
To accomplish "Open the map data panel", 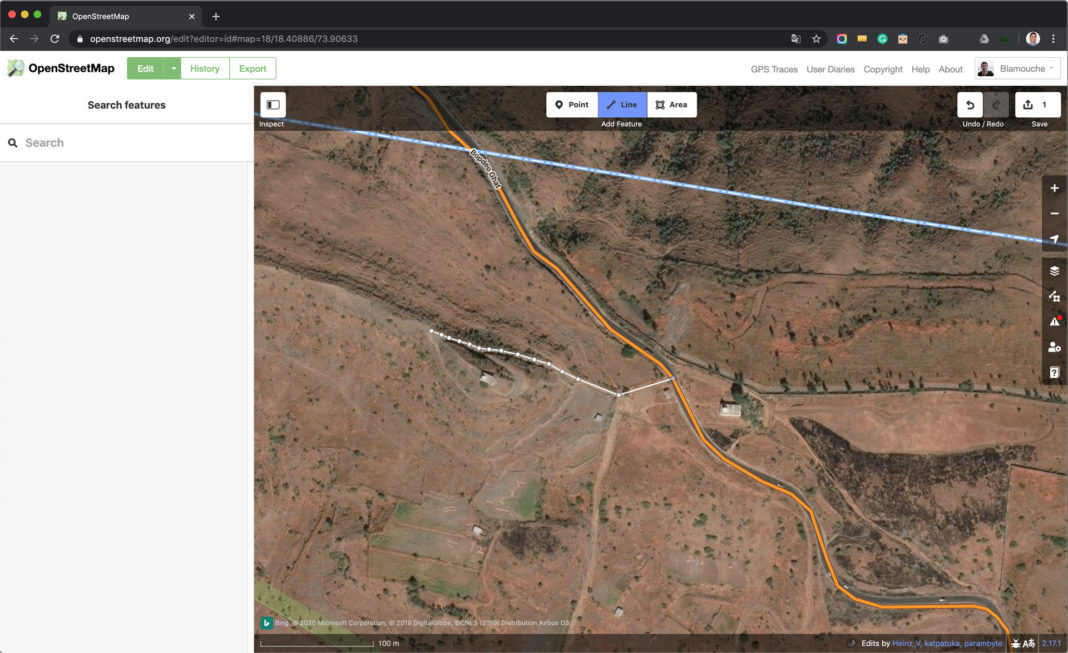I will click(1054, 296).
